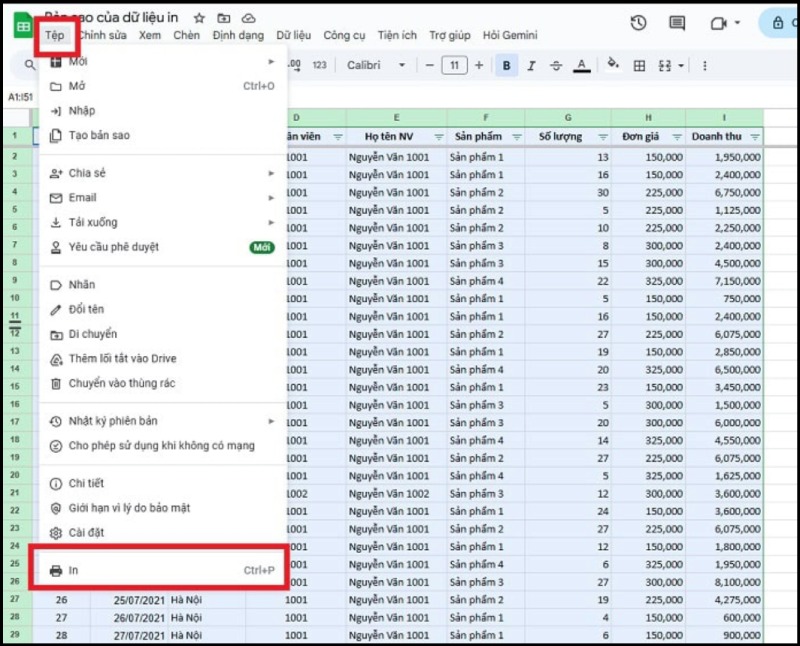Image resolution: width=800 pixels, height=646 pixels.
Task: Toggle filter on Số lượng column header
Action: 603,137
